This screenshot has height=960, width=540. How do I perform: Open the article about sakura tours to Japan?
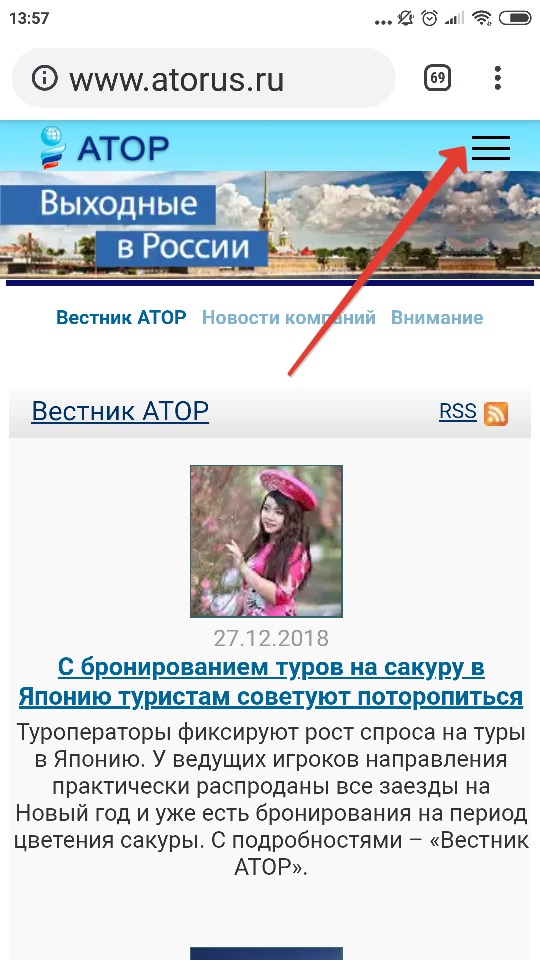click(271, 682)
